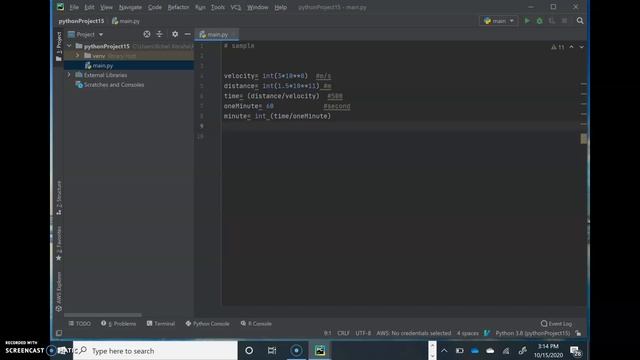
Task: Click the OneDrive cloud icon in system tray
Action: tap(475, 351)
